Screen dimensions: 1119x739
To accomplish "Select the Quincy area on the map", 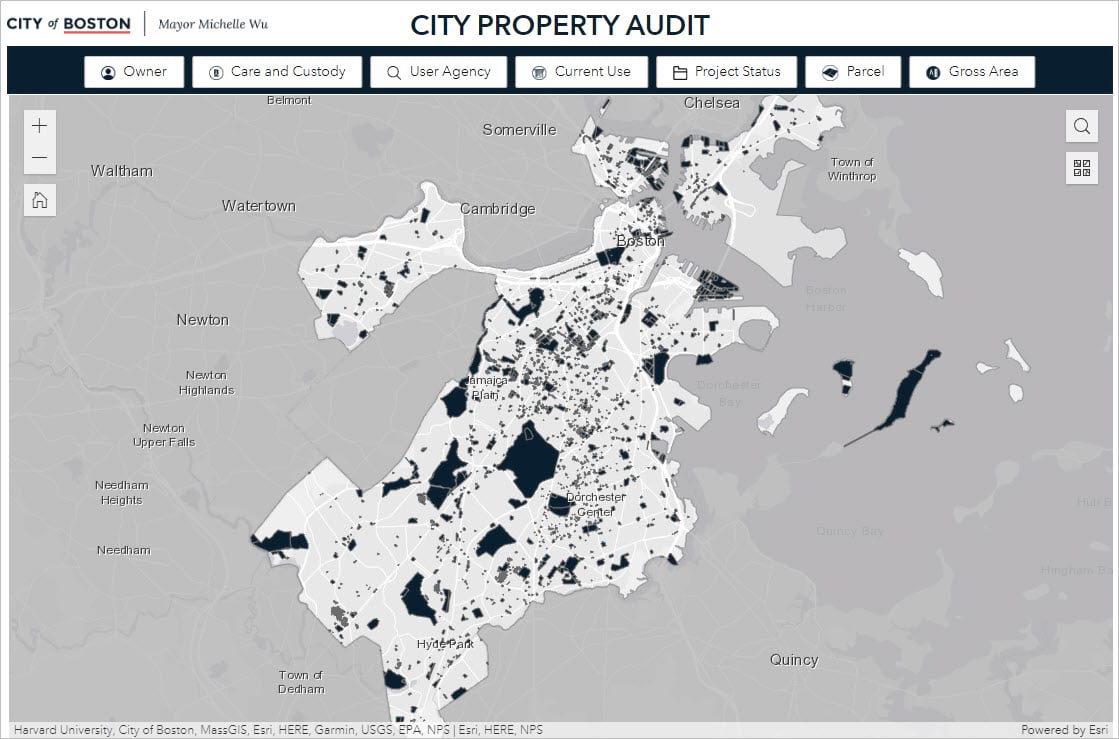I will (x=794, y=659).
